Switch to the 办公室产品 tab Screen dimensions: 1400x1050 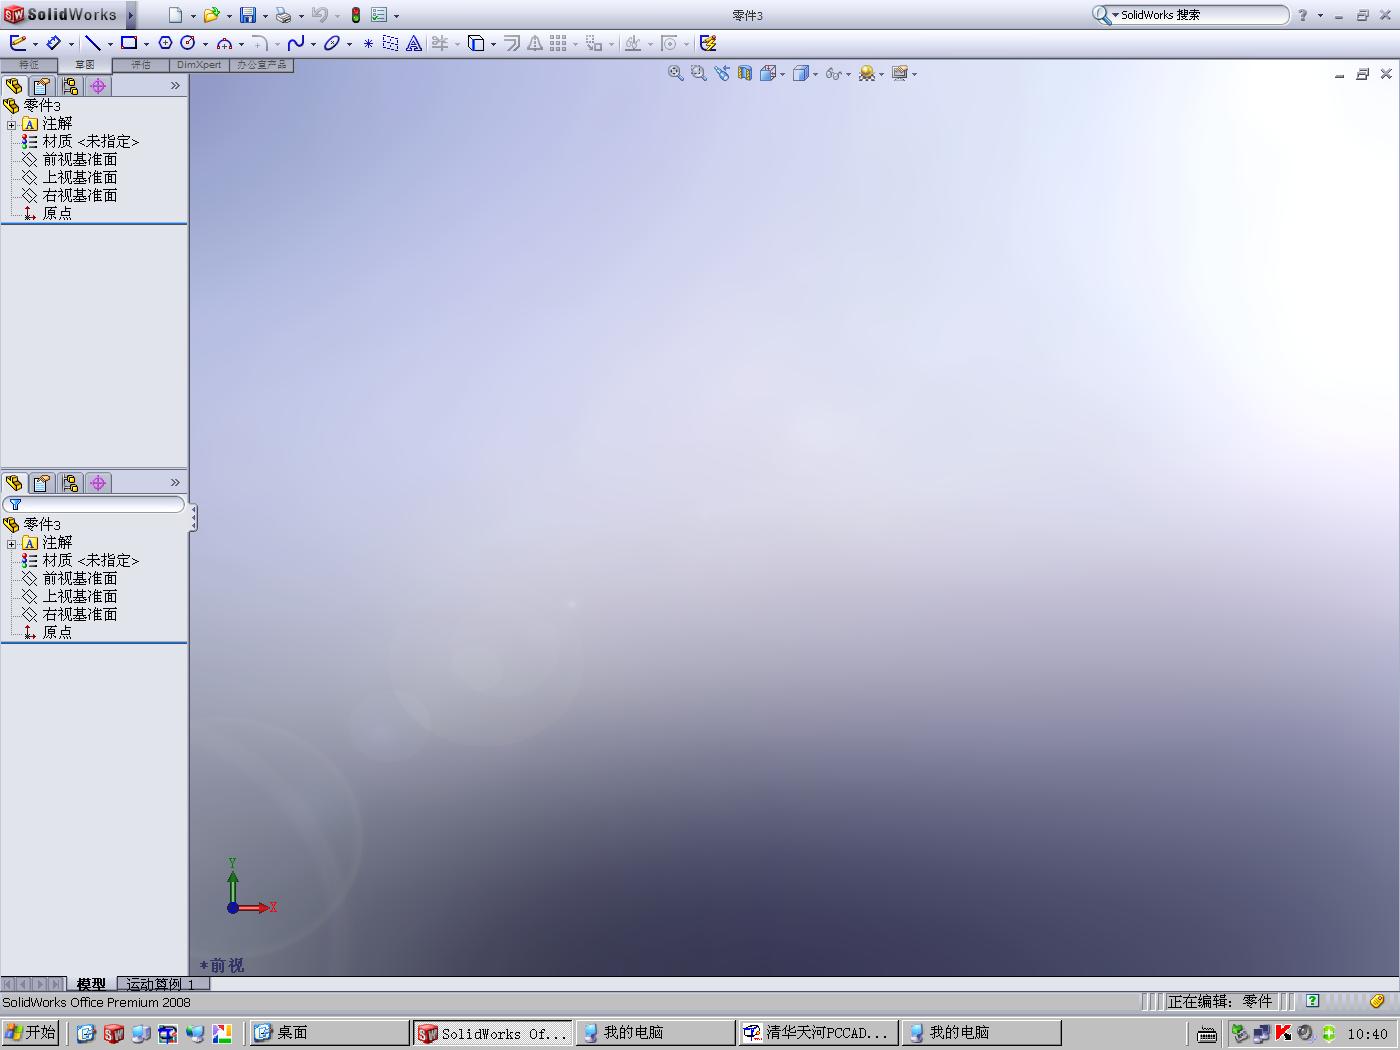point(261,65)
